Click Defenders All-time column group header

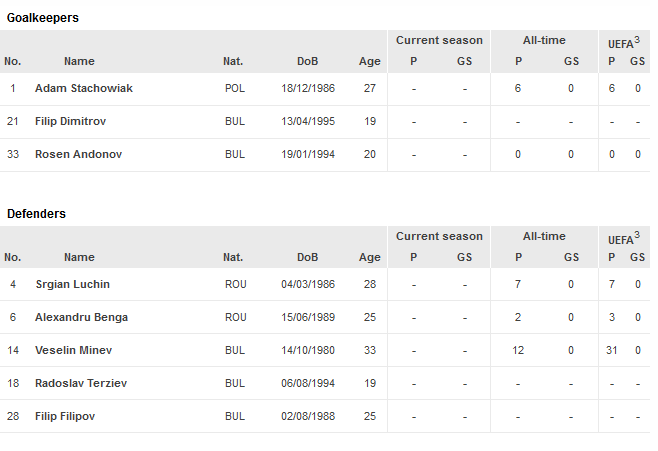pyautogui.click(x=544, y=237)
